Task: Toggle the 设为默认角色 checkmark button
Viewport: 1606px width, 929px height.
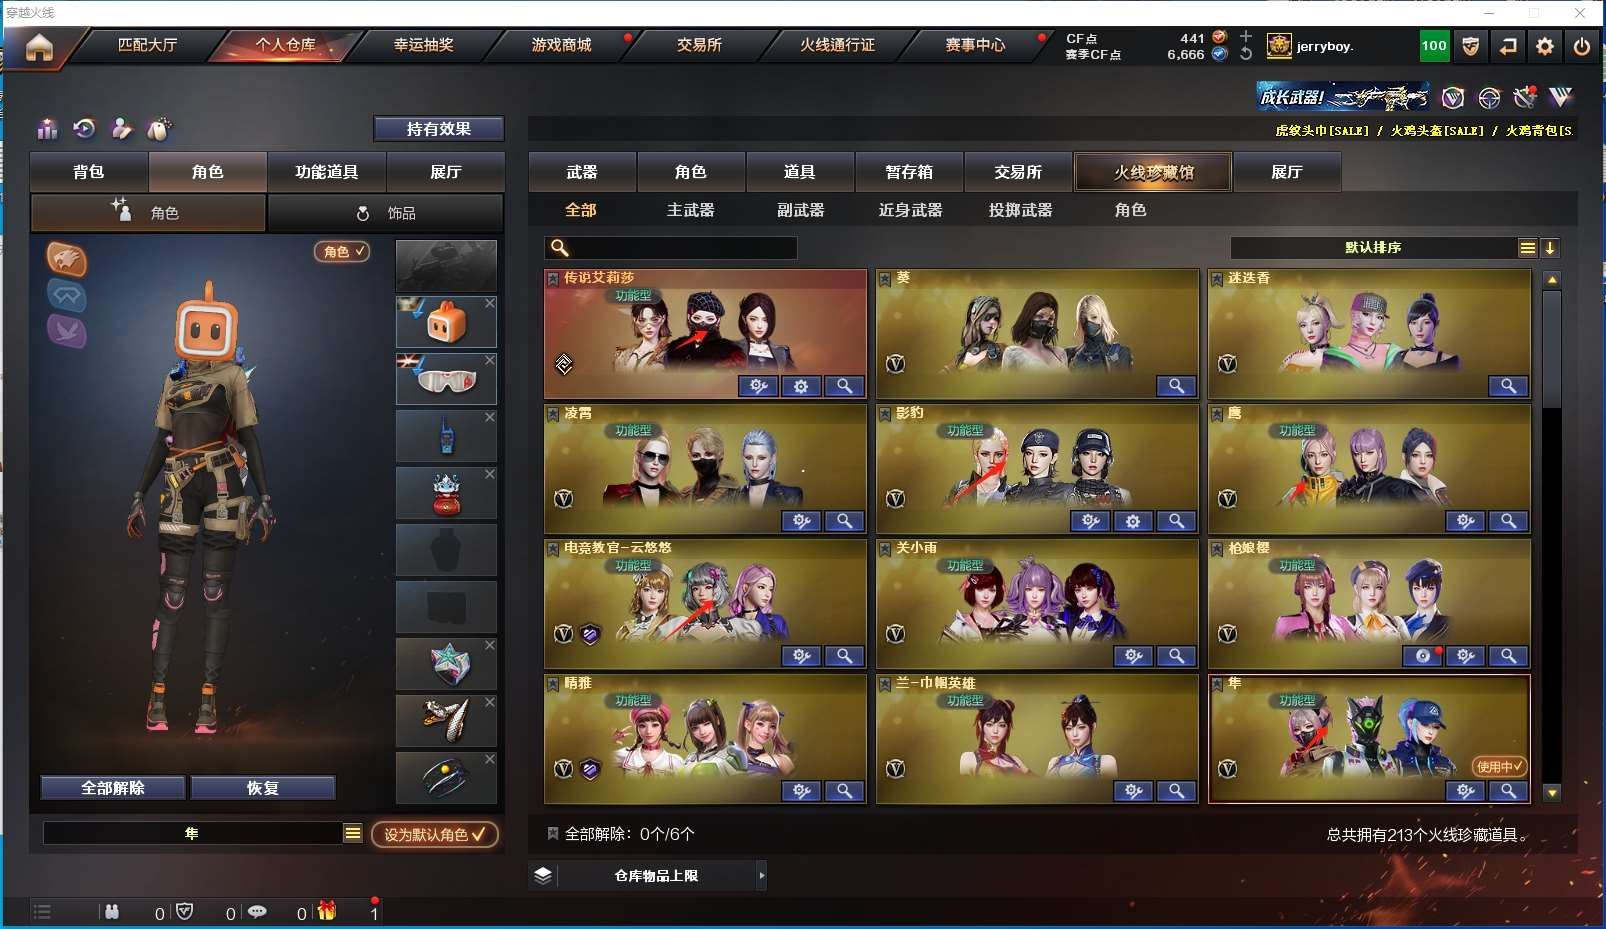Action: point(435,834)
